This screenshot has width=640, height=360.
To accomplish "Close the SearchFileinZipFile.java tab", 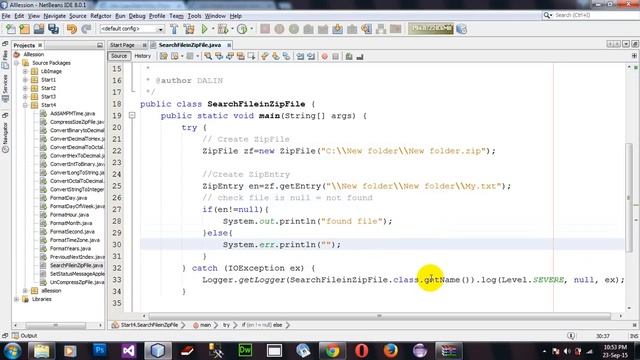I will (229, 45).
